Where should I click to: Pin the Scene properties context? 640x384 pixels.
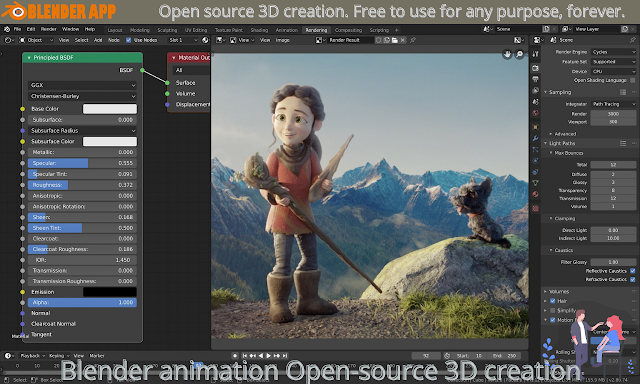(x=633, y=40)
